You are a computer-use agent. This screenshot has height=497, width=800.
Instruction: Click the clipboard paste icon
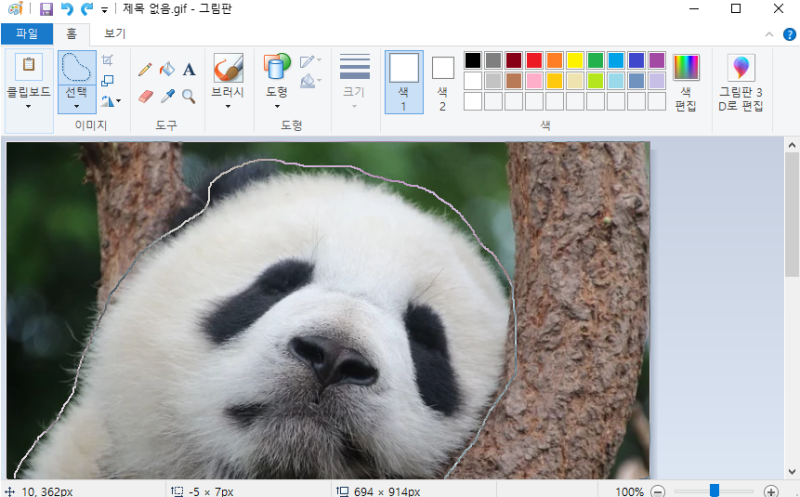pyautogui.click(x=29, y=66)
